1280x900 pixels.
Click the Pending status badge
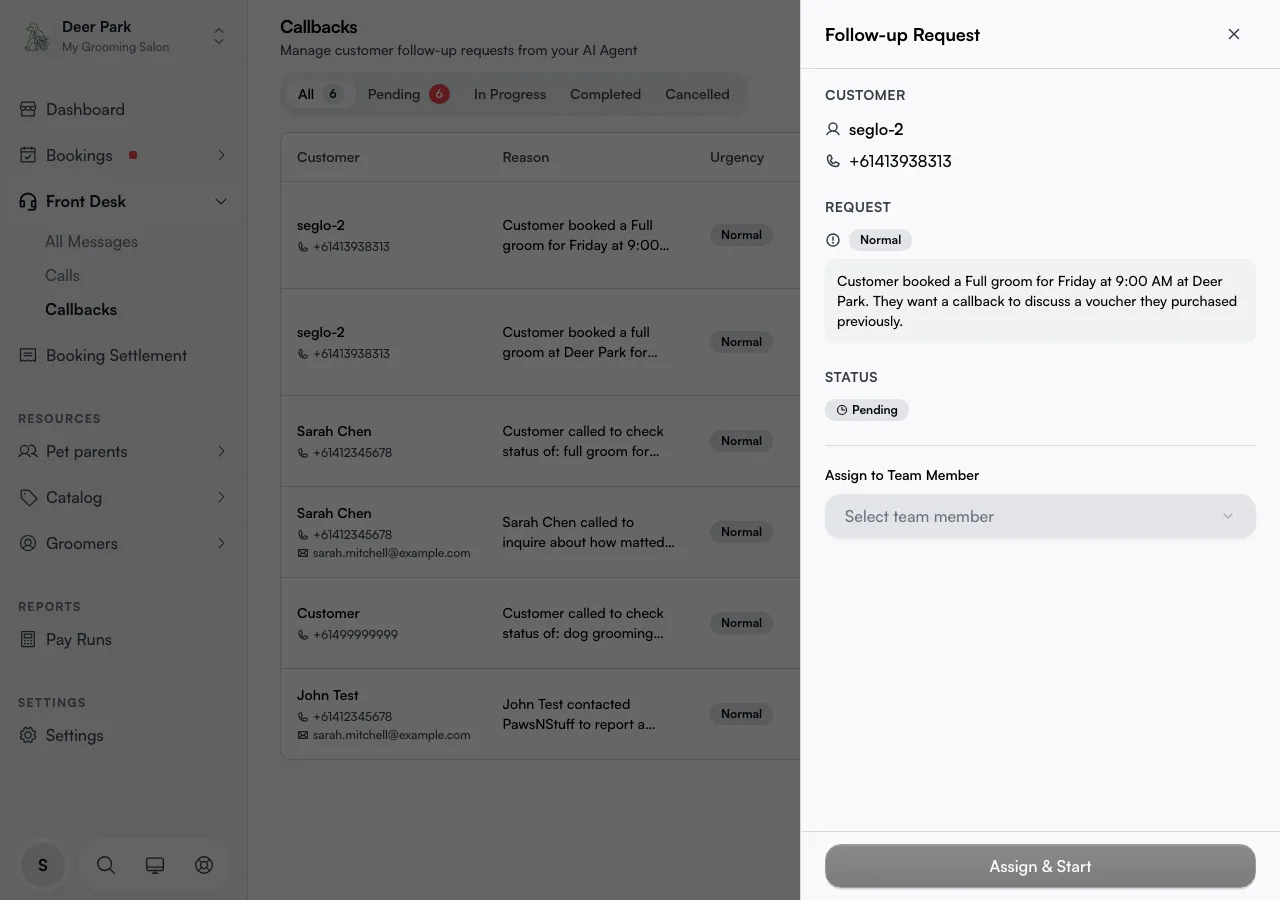(867, 410)
